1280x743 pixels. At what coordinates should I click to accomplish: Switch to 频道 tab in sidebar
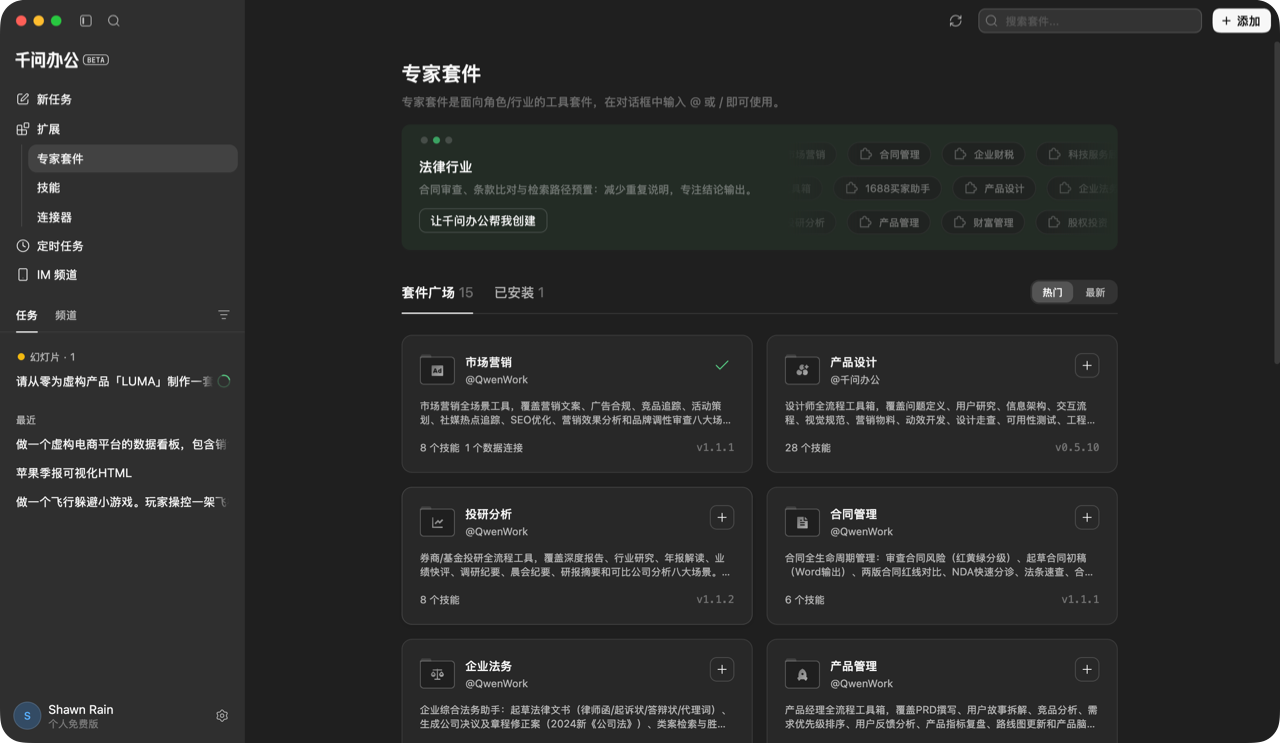click(66, 315)
